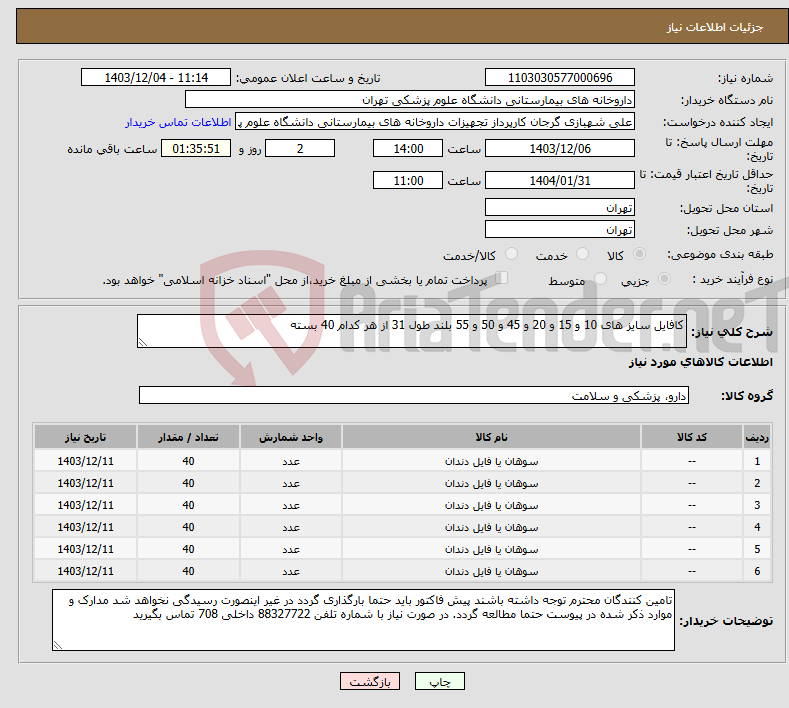
Task: Click the چاپ print button
Action: point(440,681)
